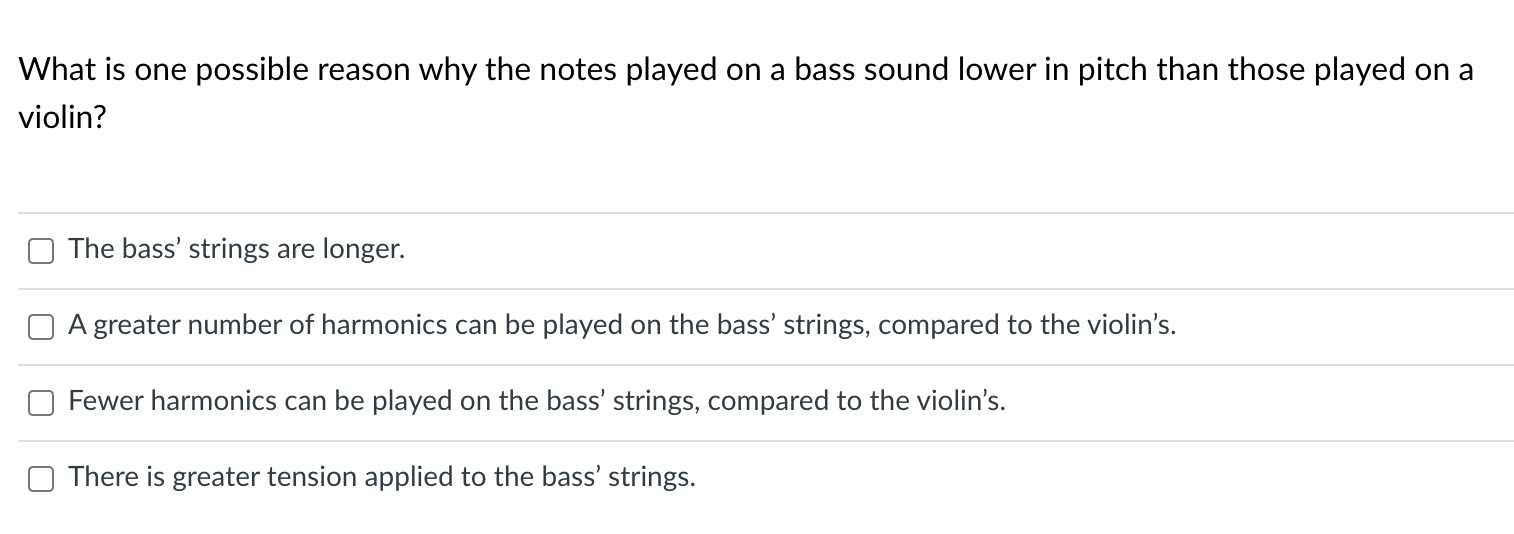This screenshot has width=1514, height=534.
Task: Click the "A greater number of harmonics" answer label
Action: (622, 326)
